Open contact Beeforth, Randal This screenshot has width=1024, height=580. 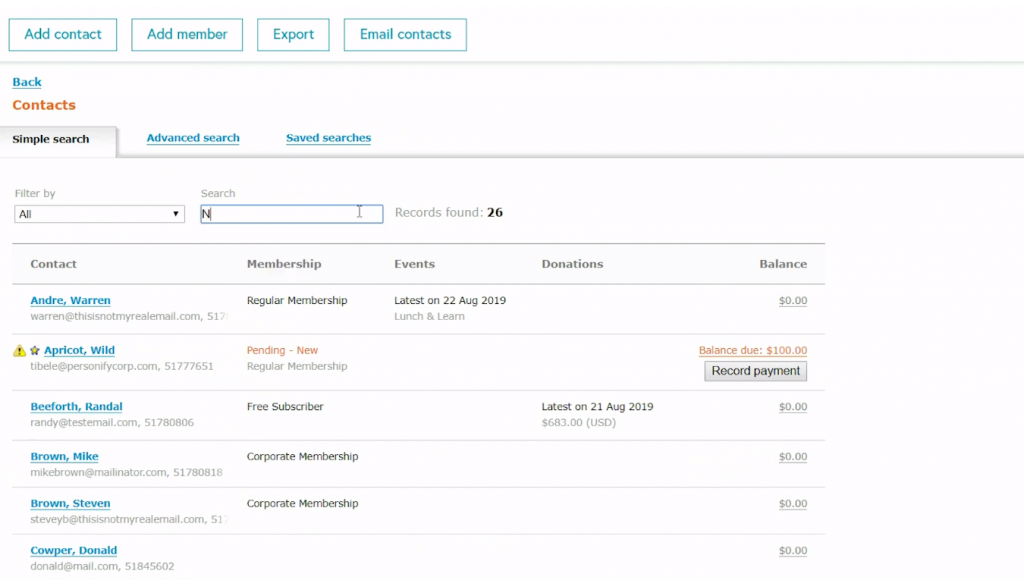click(76, 407)
